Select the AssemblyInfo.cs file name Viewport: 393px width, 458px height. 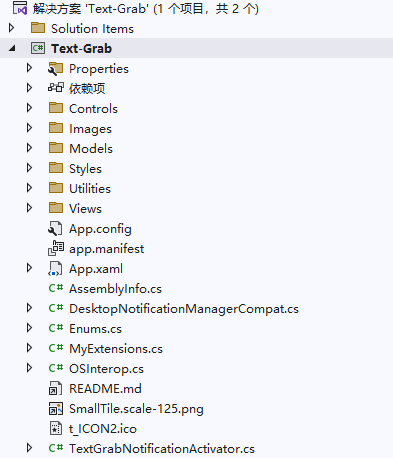tap(115, 289)
